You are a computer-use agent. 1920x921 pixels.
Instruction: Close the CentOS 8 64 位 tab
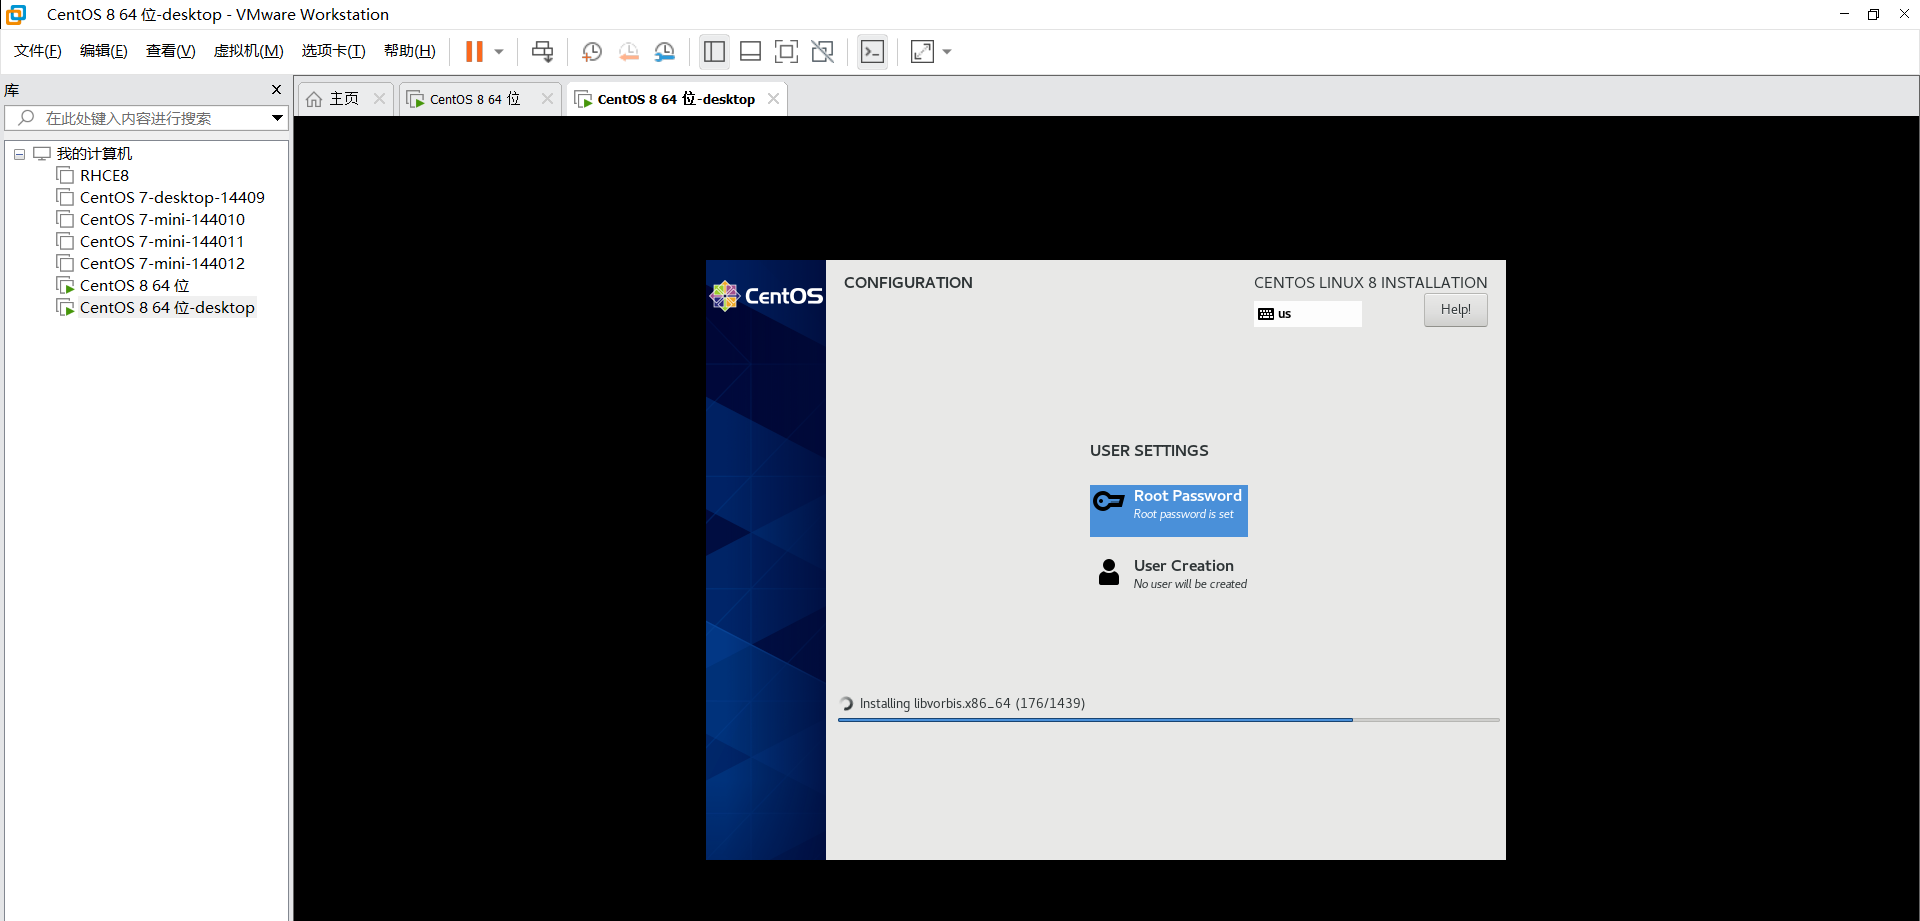coord(547,99)
